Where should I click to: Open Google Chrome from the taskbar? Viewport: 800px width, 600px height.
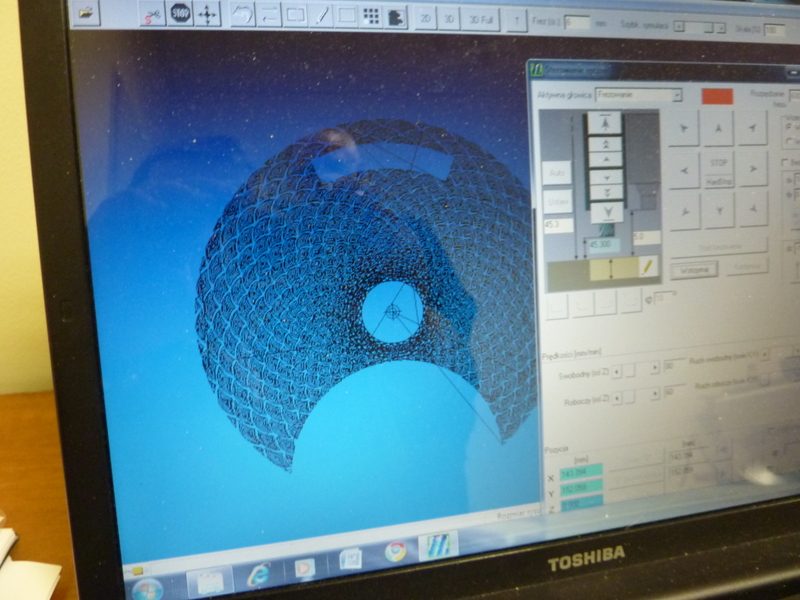click(396, 551)
